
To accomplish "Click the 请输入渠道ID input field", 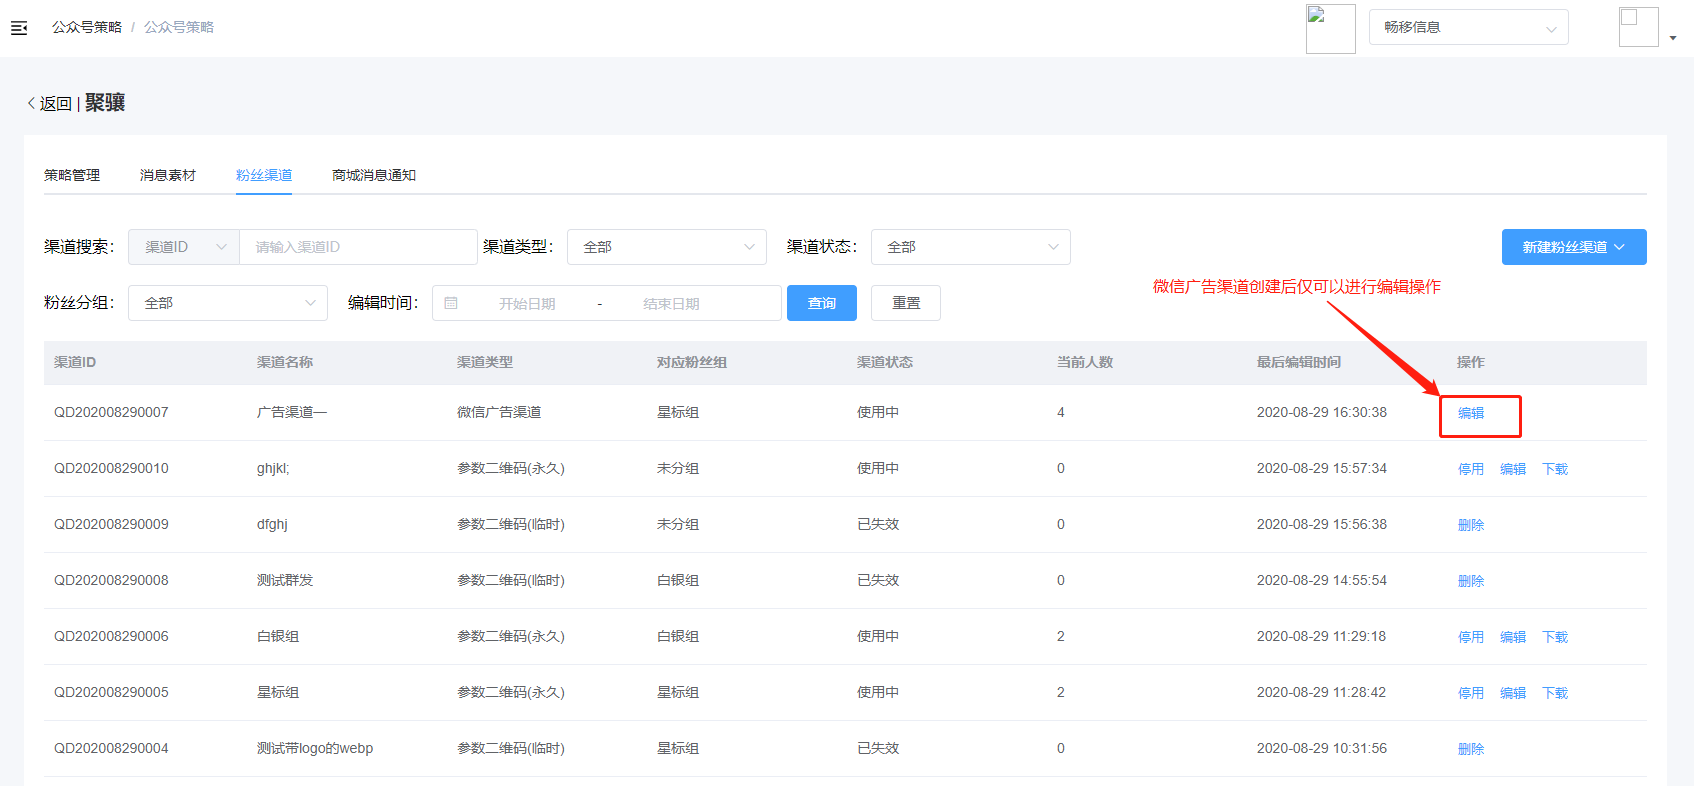I will 357,247.
